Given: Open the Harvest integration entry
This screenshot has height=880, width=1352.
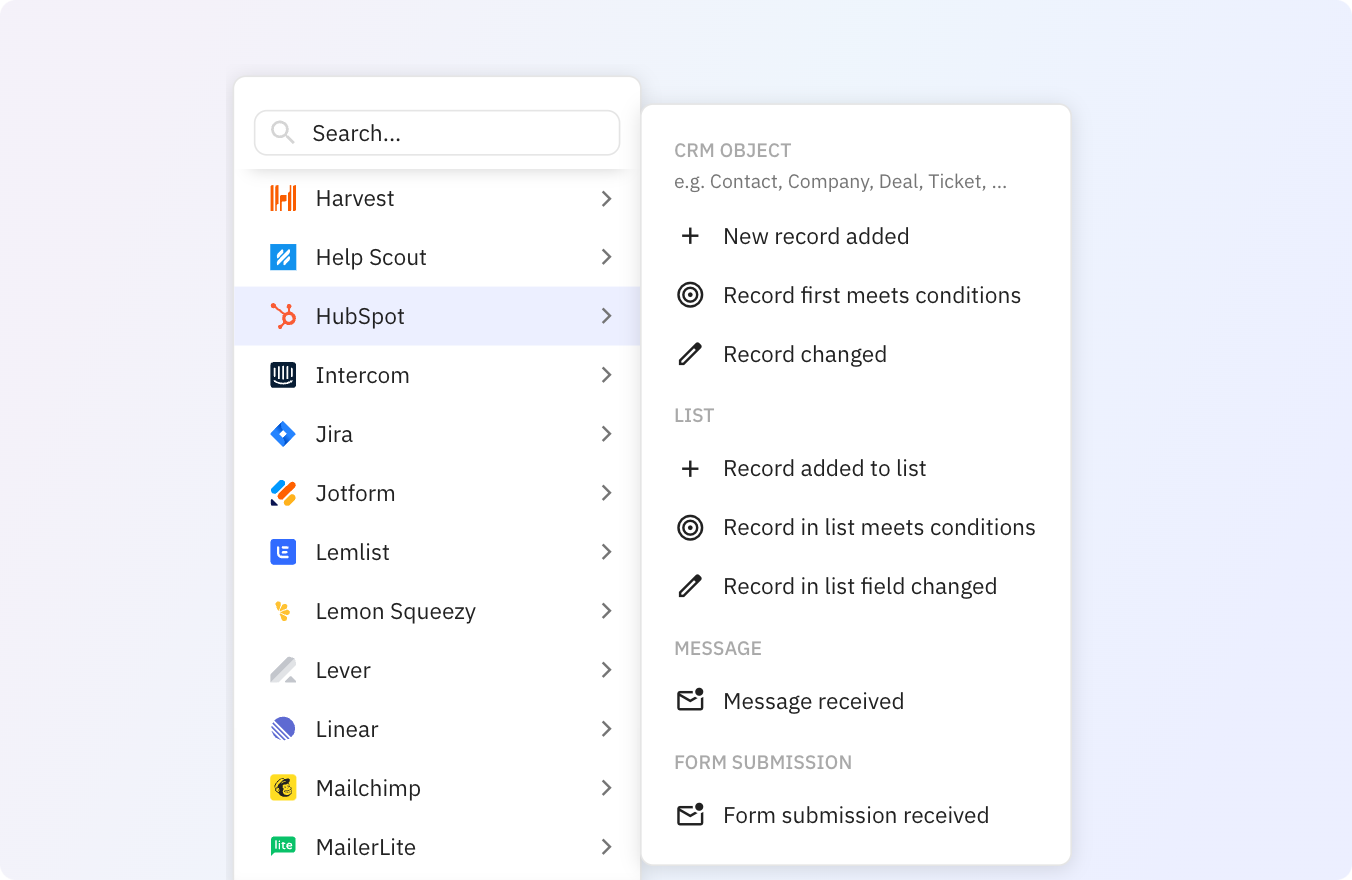Looking at the screenshot, I should click(437, 198).
